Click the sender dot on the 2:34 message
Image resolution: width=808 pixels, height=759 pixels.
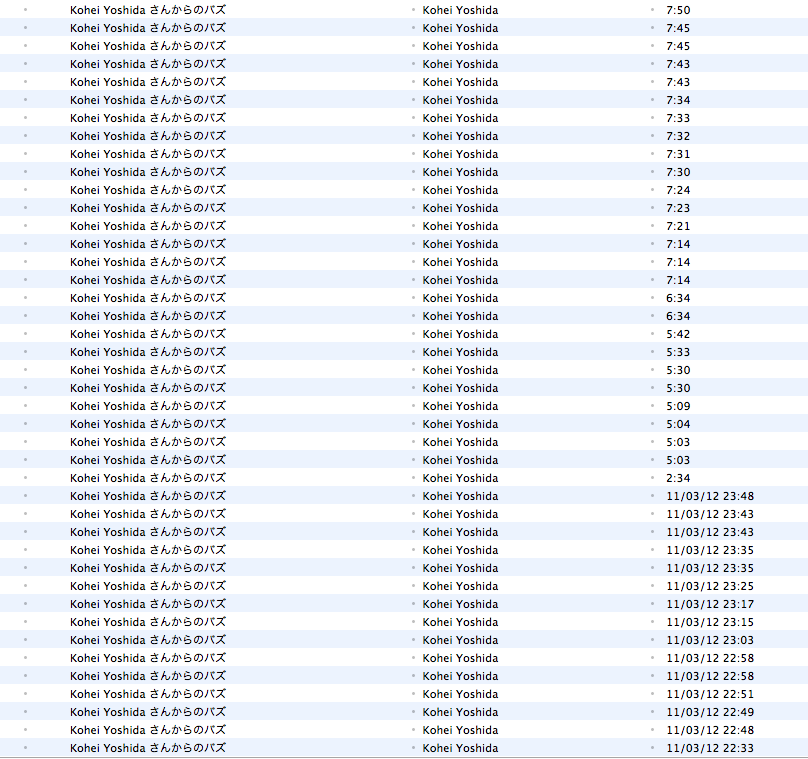(x=413, y=478)
